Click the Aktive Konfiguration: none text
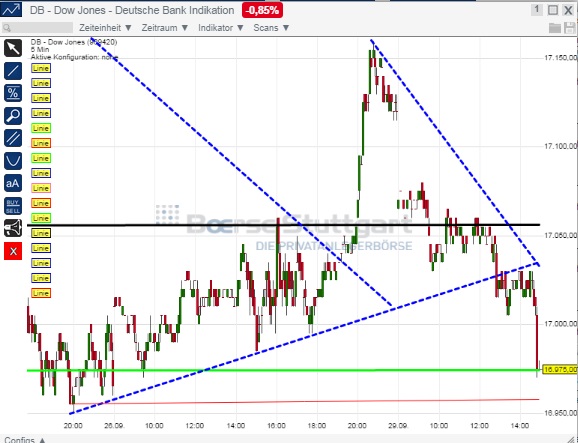Screen dimensions: 578x443 pos(74,57)
